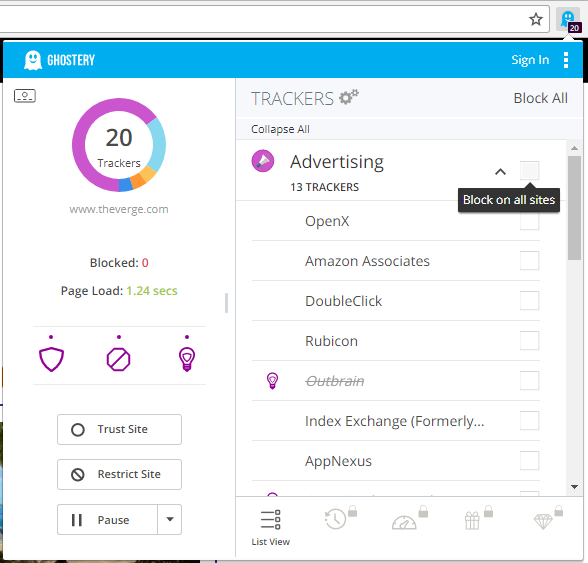Click the Sign In link

tap(530, 60)
